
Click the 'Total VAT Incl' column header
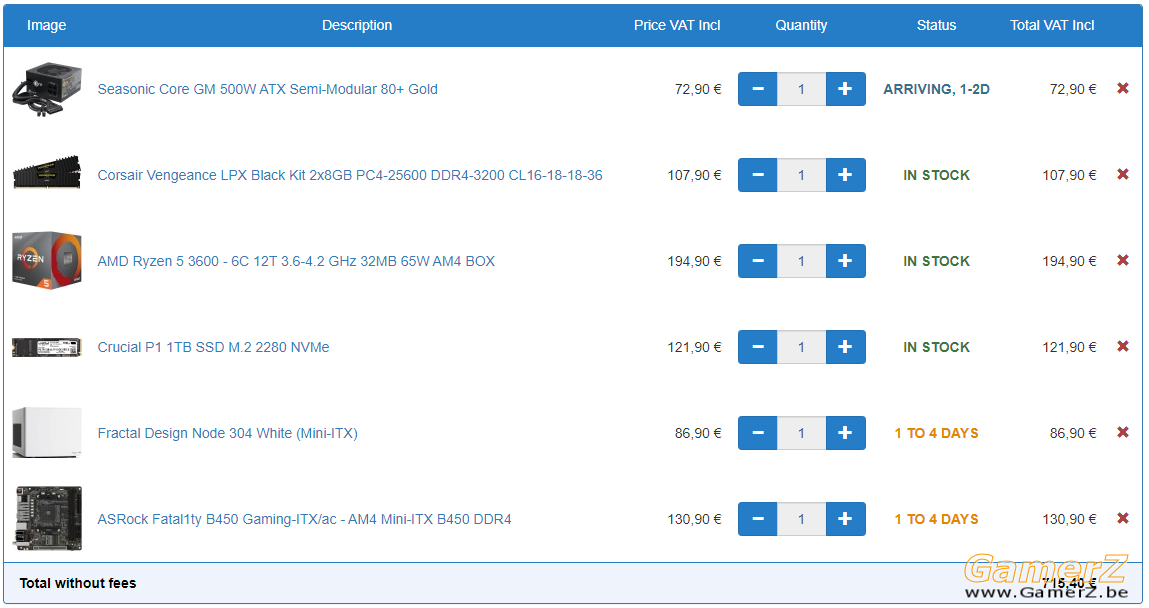[1052, 25]
